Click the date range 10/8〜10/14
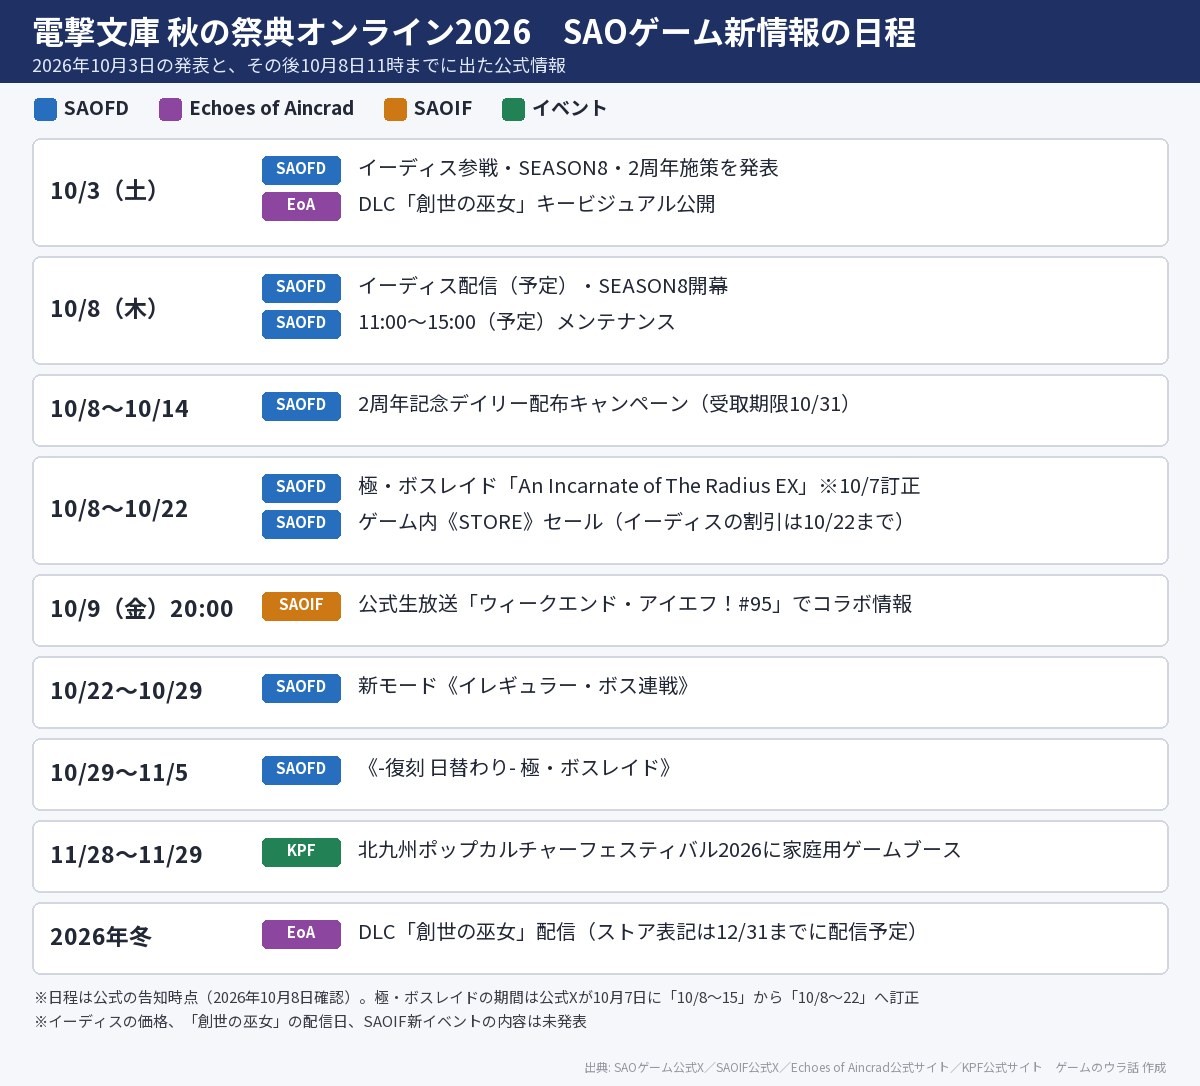 pyautogui.click(x=119, y=409)
